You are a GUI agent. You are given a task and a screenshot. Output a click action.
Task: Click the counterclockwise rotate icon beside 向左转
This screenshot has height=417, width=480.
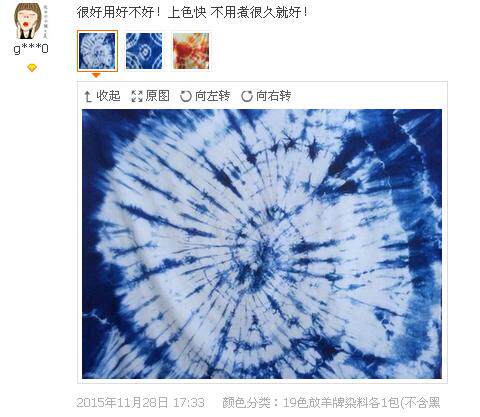(x=186, y=96)
